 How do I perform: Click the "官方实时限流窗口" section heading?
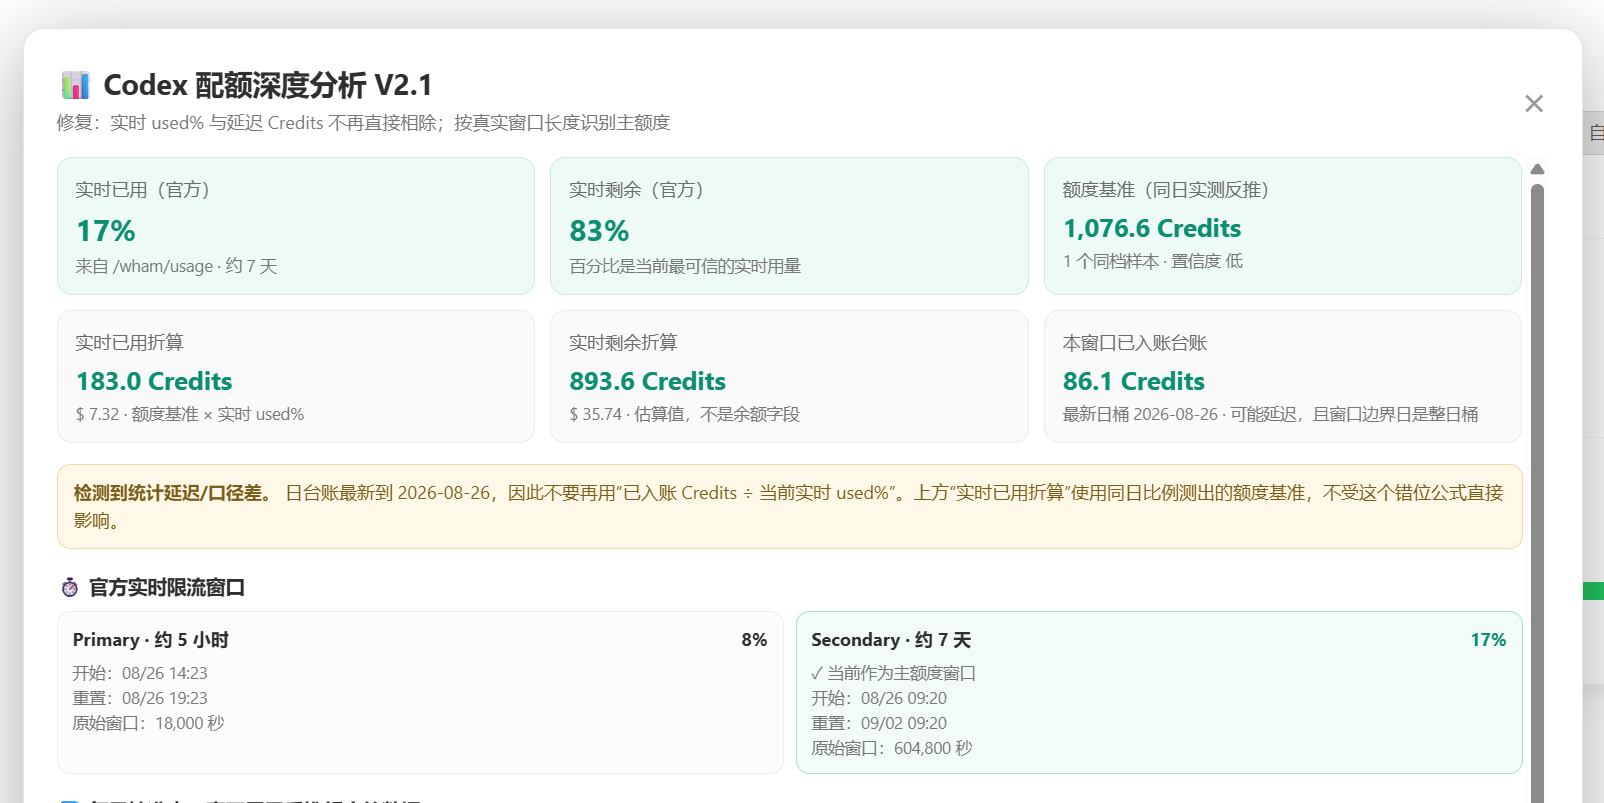tap(167, 587)
